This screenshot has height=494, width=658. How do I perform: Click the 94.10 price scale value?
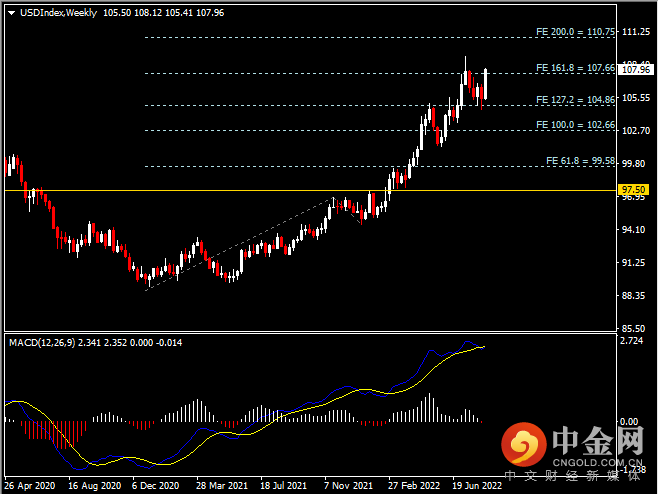click(634, 230)
